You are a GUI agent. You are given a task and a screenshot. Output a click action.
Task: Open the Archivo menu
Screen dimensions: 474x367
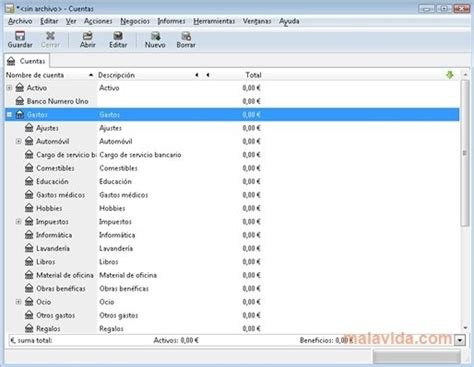(x=20, y=21)
